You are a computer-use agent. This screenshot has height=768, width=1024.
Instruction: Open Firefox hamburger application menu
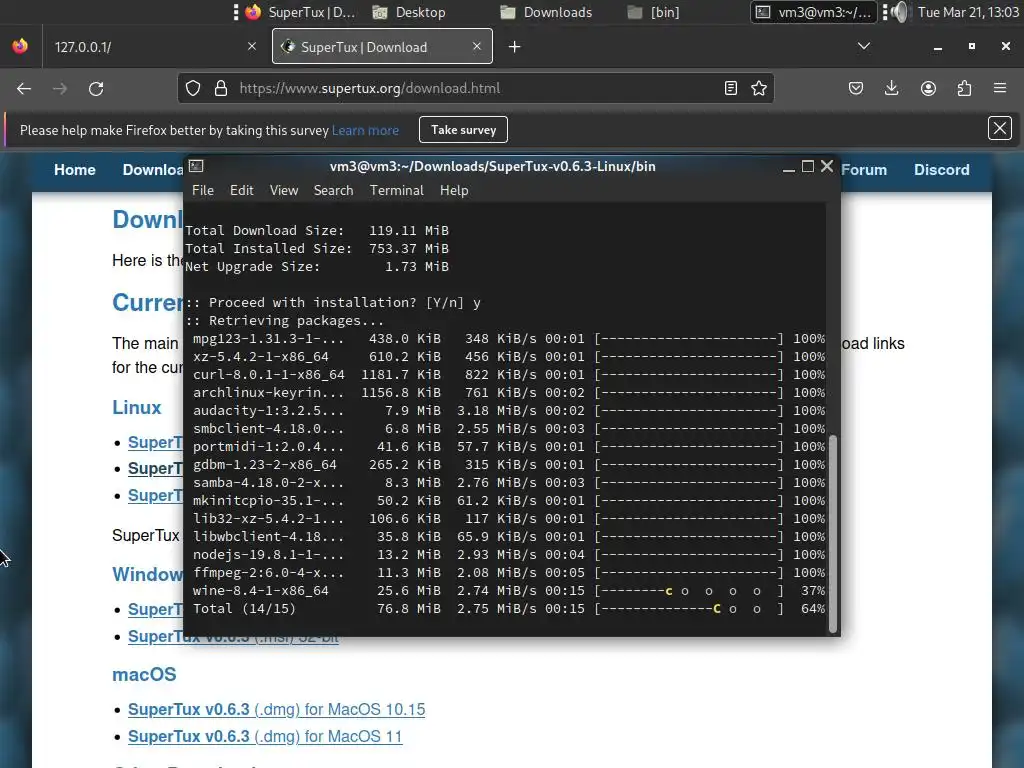coord(1000,88)
